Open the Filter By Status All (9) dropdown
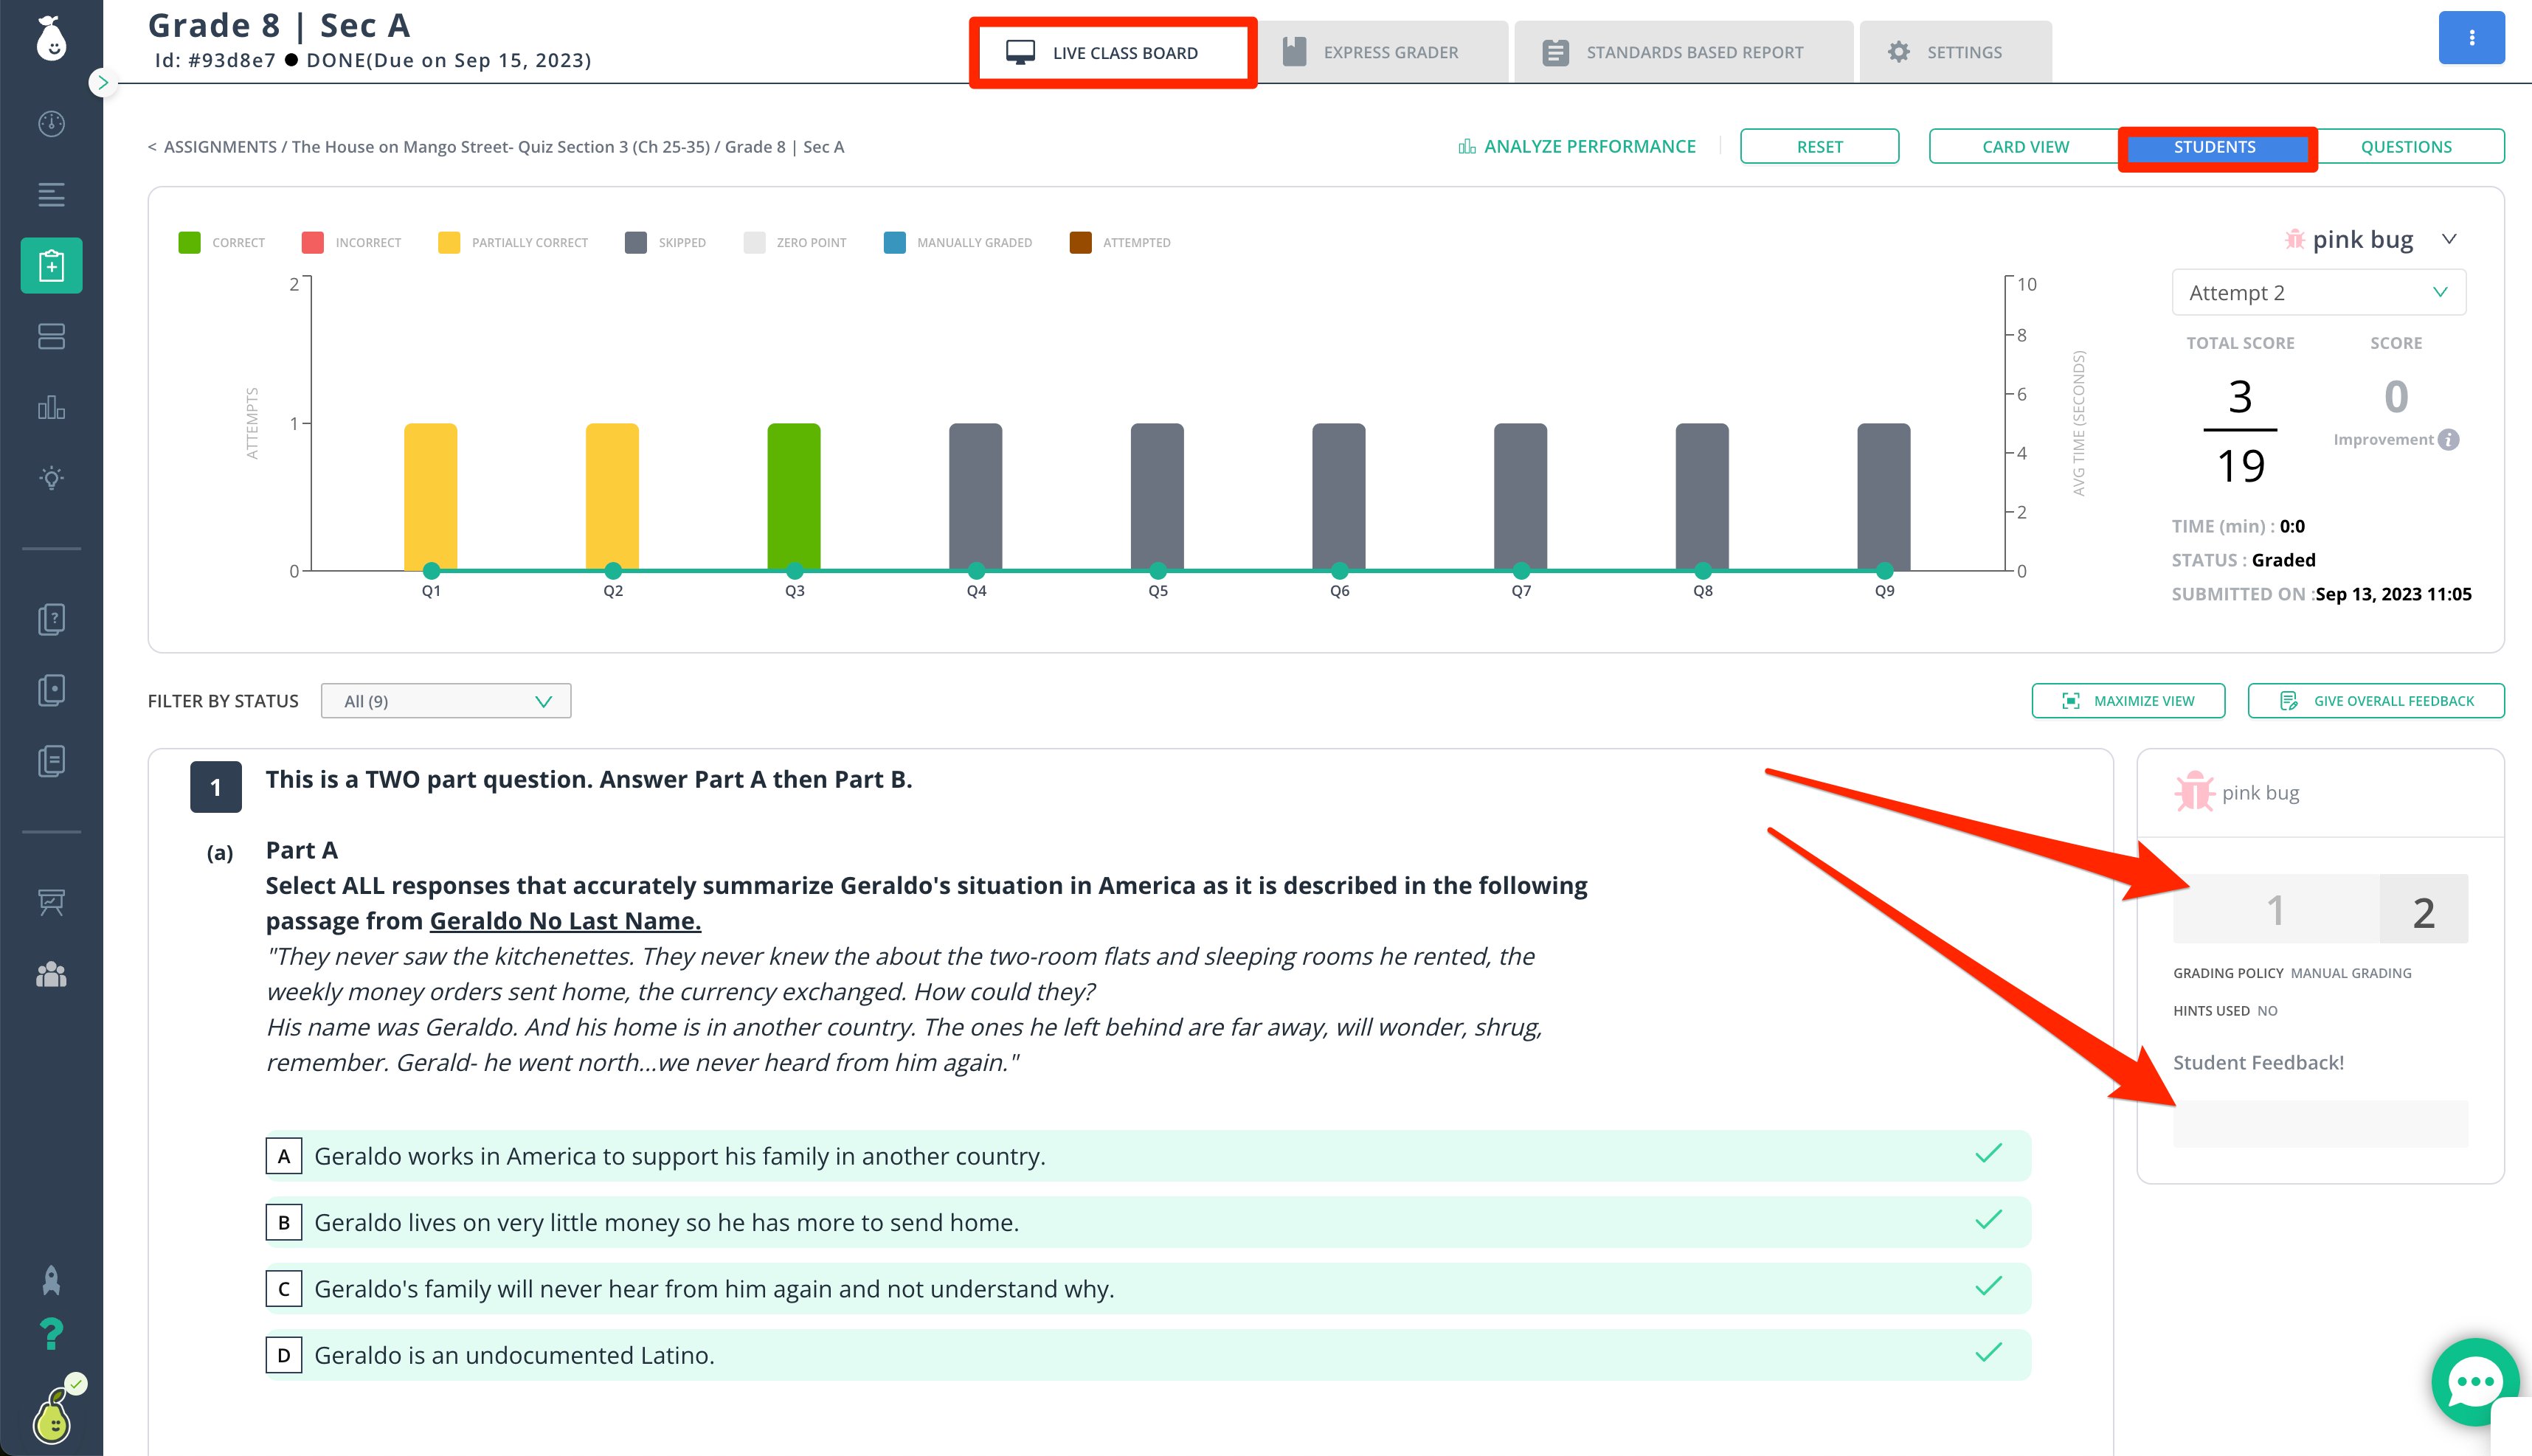The height and width of the screenshot is (1456, 2532). tap(446, 701)
